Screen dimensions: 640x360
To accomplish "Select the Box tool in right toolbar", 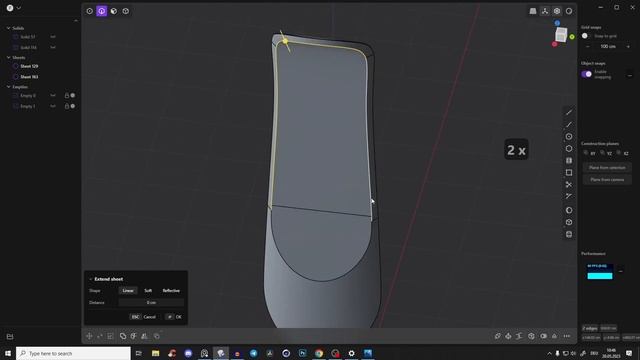I will [x=569, y=222].
